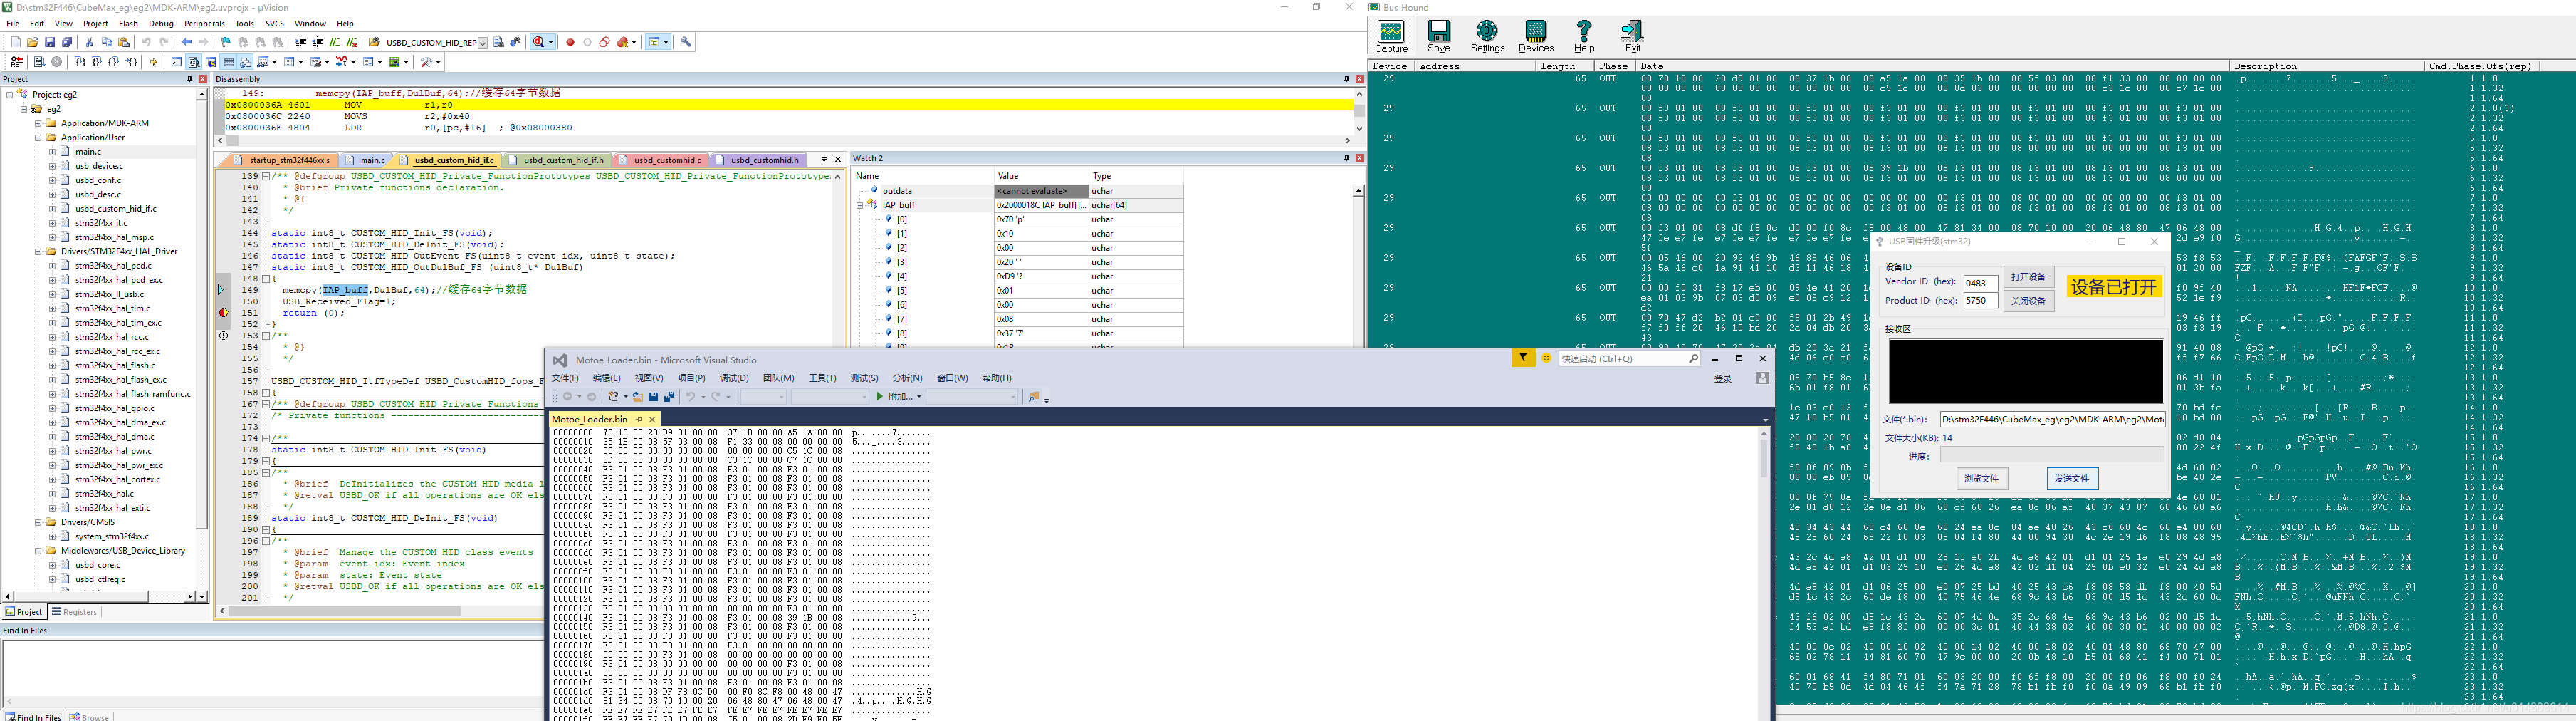Viewport: 2576px width, 721px height.
Task: Expand the main.c tree node
Action: [52, 152]
